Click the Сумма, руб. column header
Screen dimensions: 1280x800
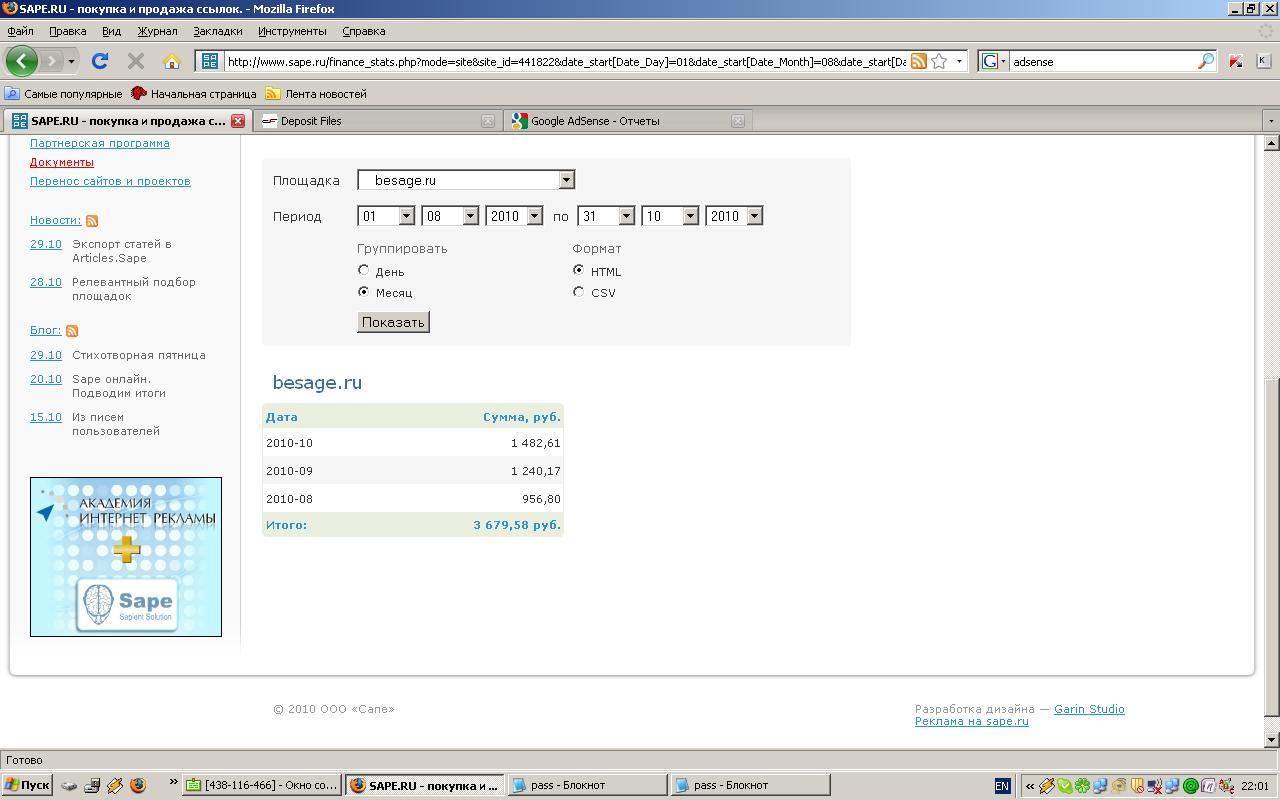click(x=522, y=417)
